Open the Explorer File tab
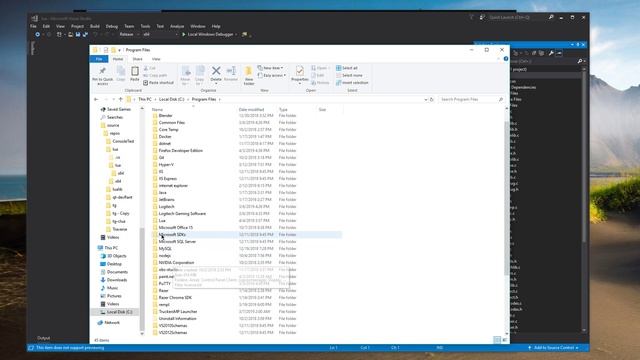 [x=99, y=59]
